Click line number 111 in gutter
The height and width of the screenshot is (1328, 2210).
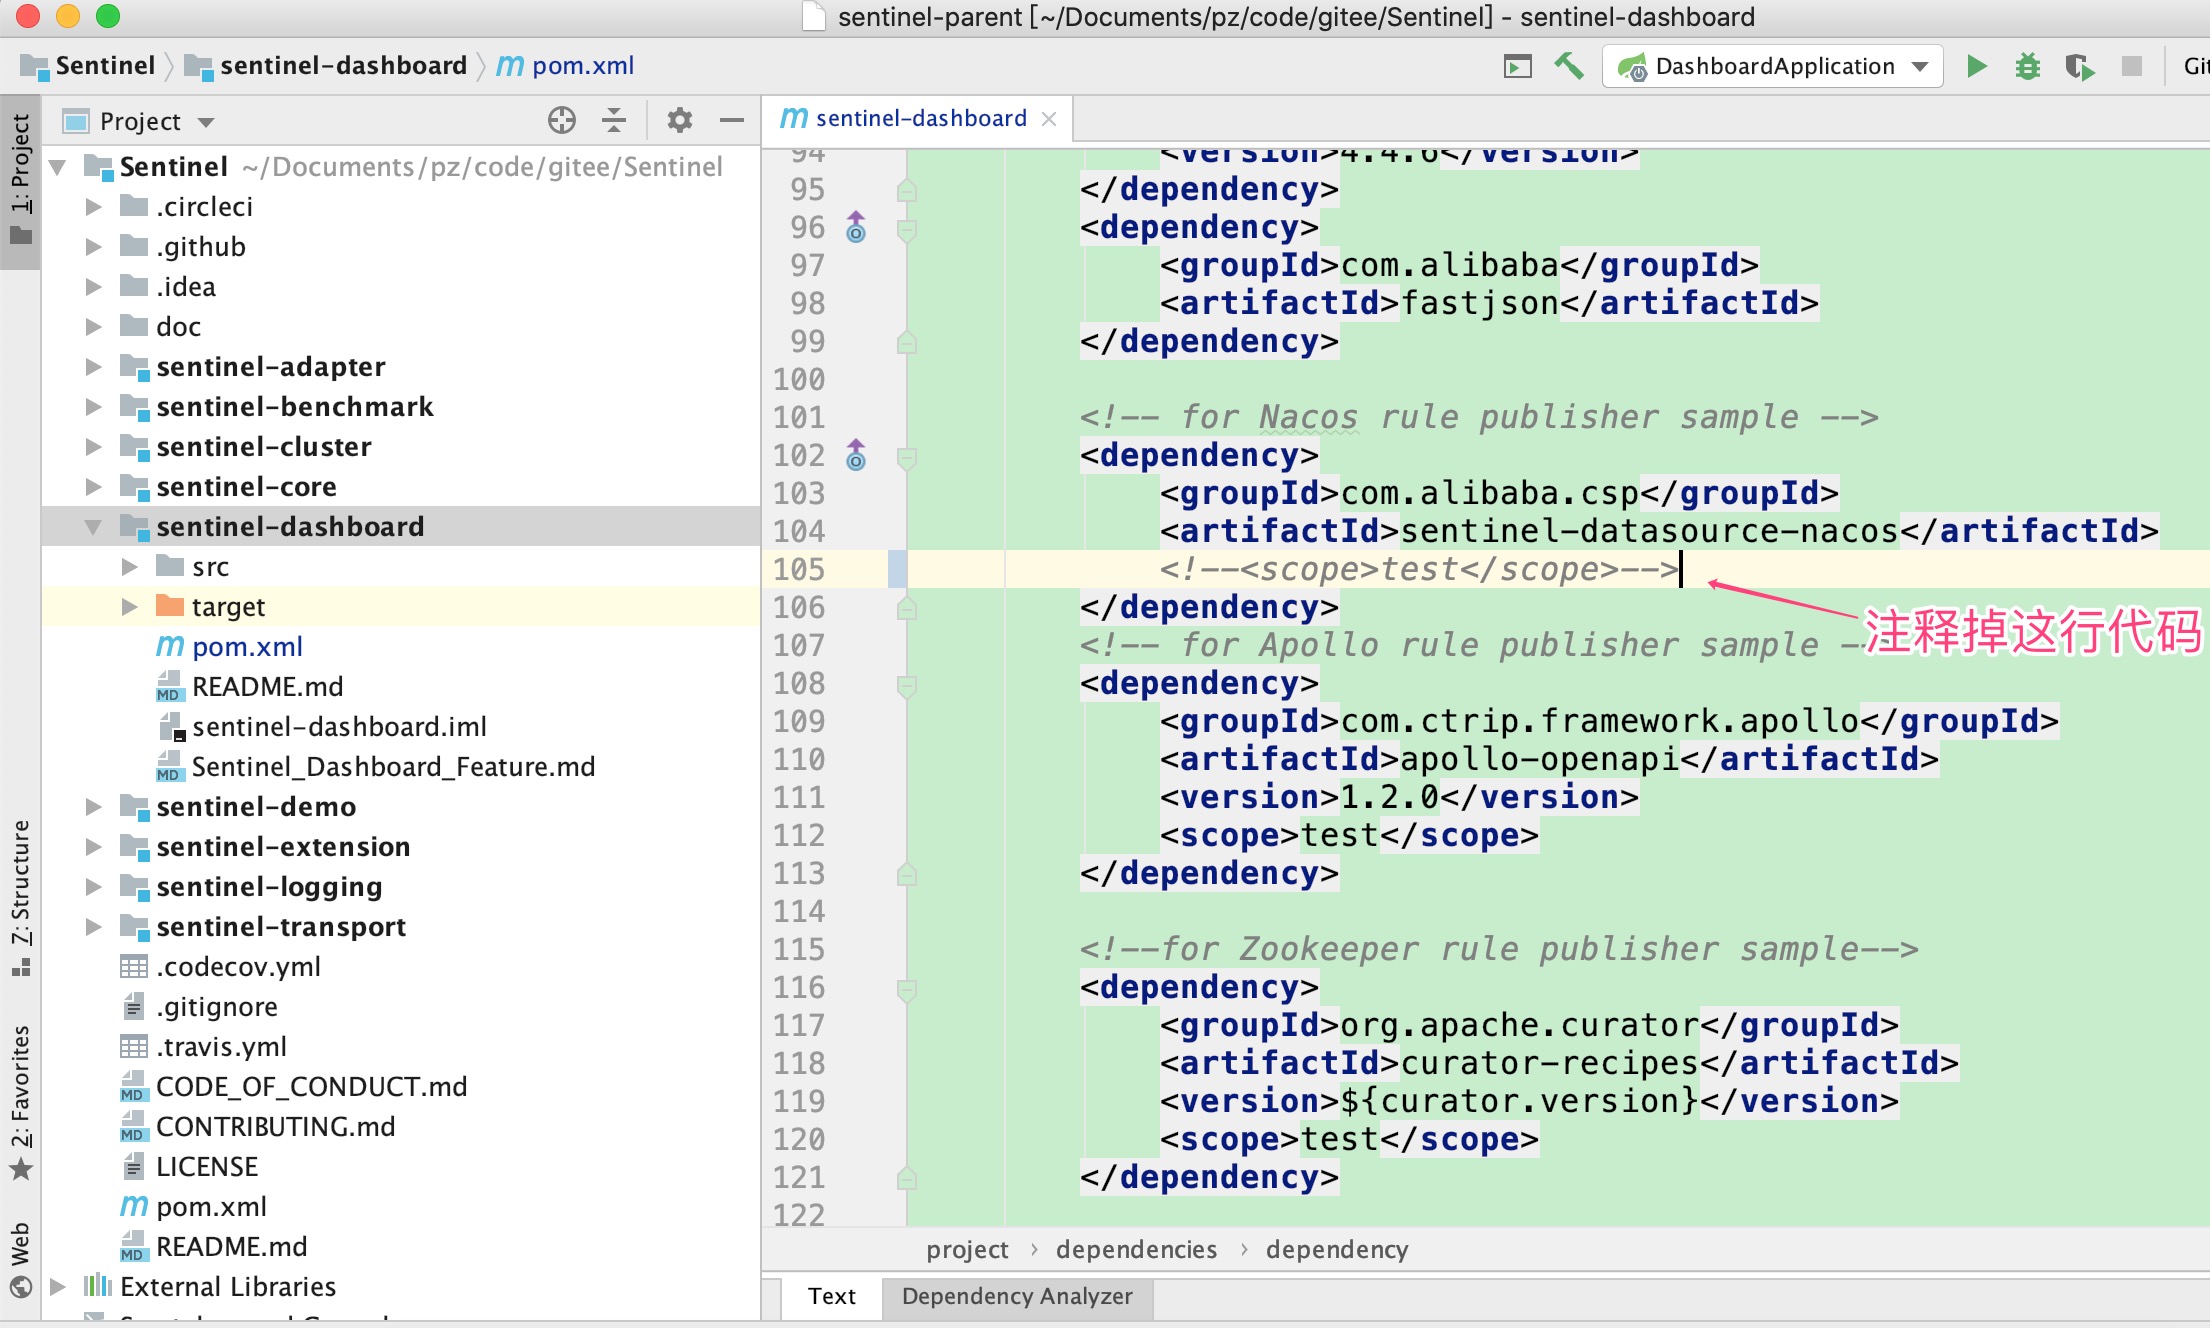click(799, 797)
